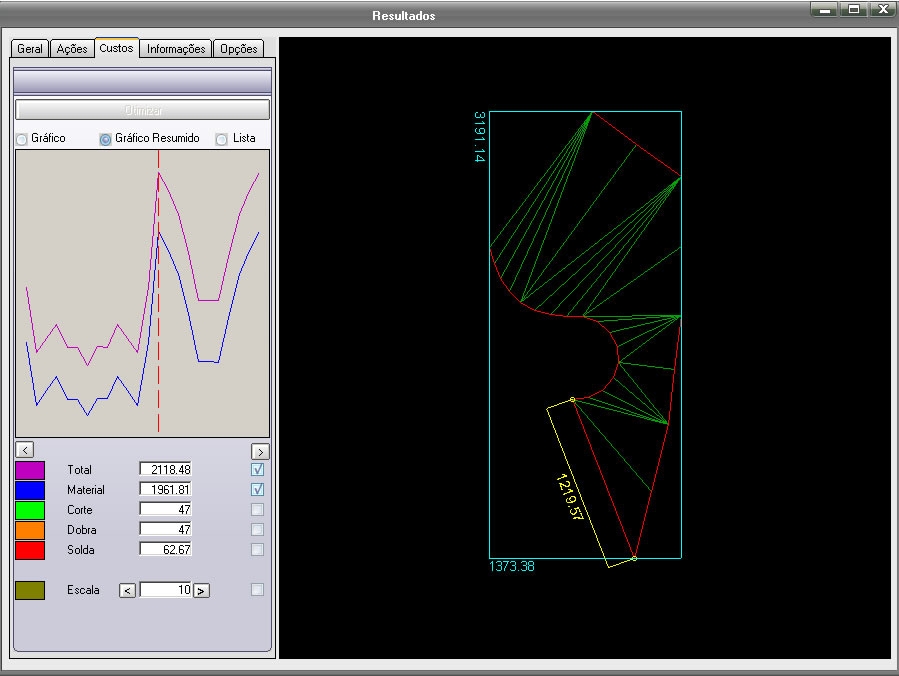
Task: Increase Escala value with right arrow
Action: point(201,591)
